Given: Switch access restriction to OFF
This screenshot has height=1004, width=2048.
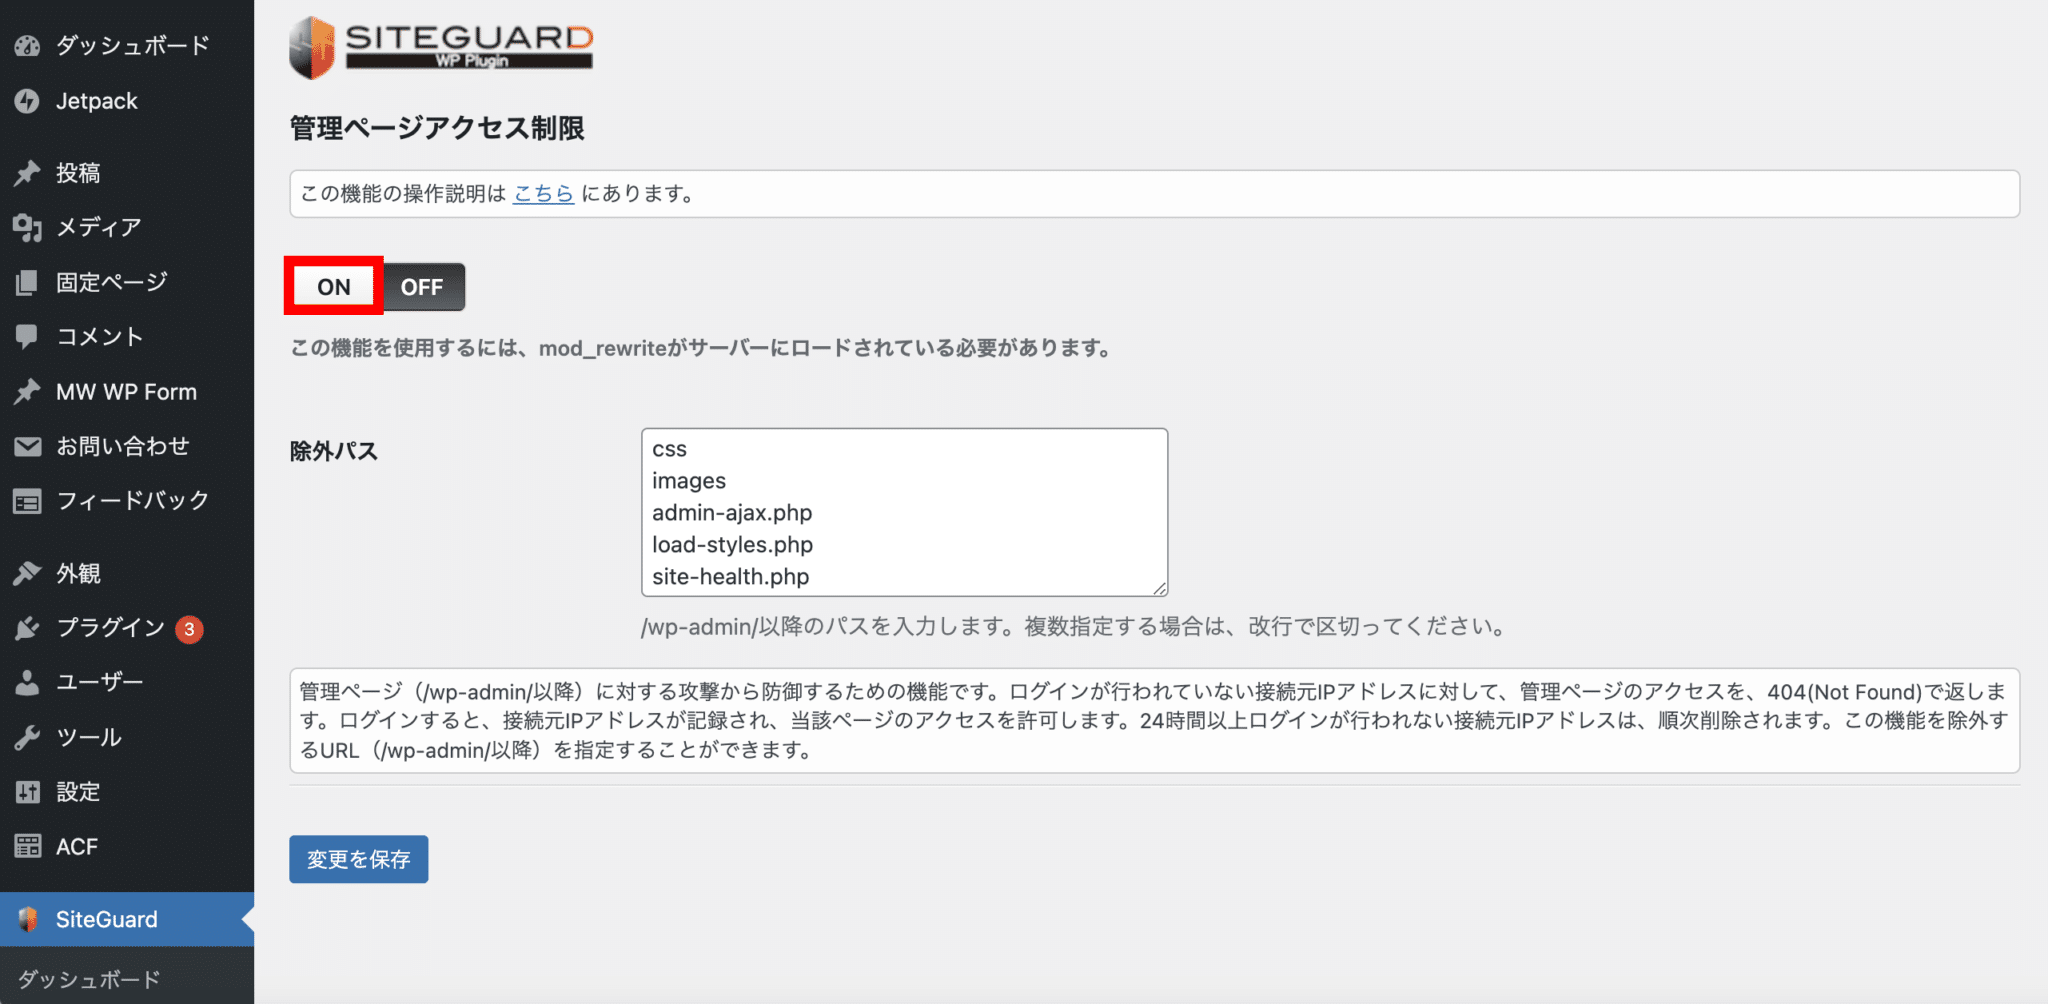Looking at the screenshot, I should 421,287.
